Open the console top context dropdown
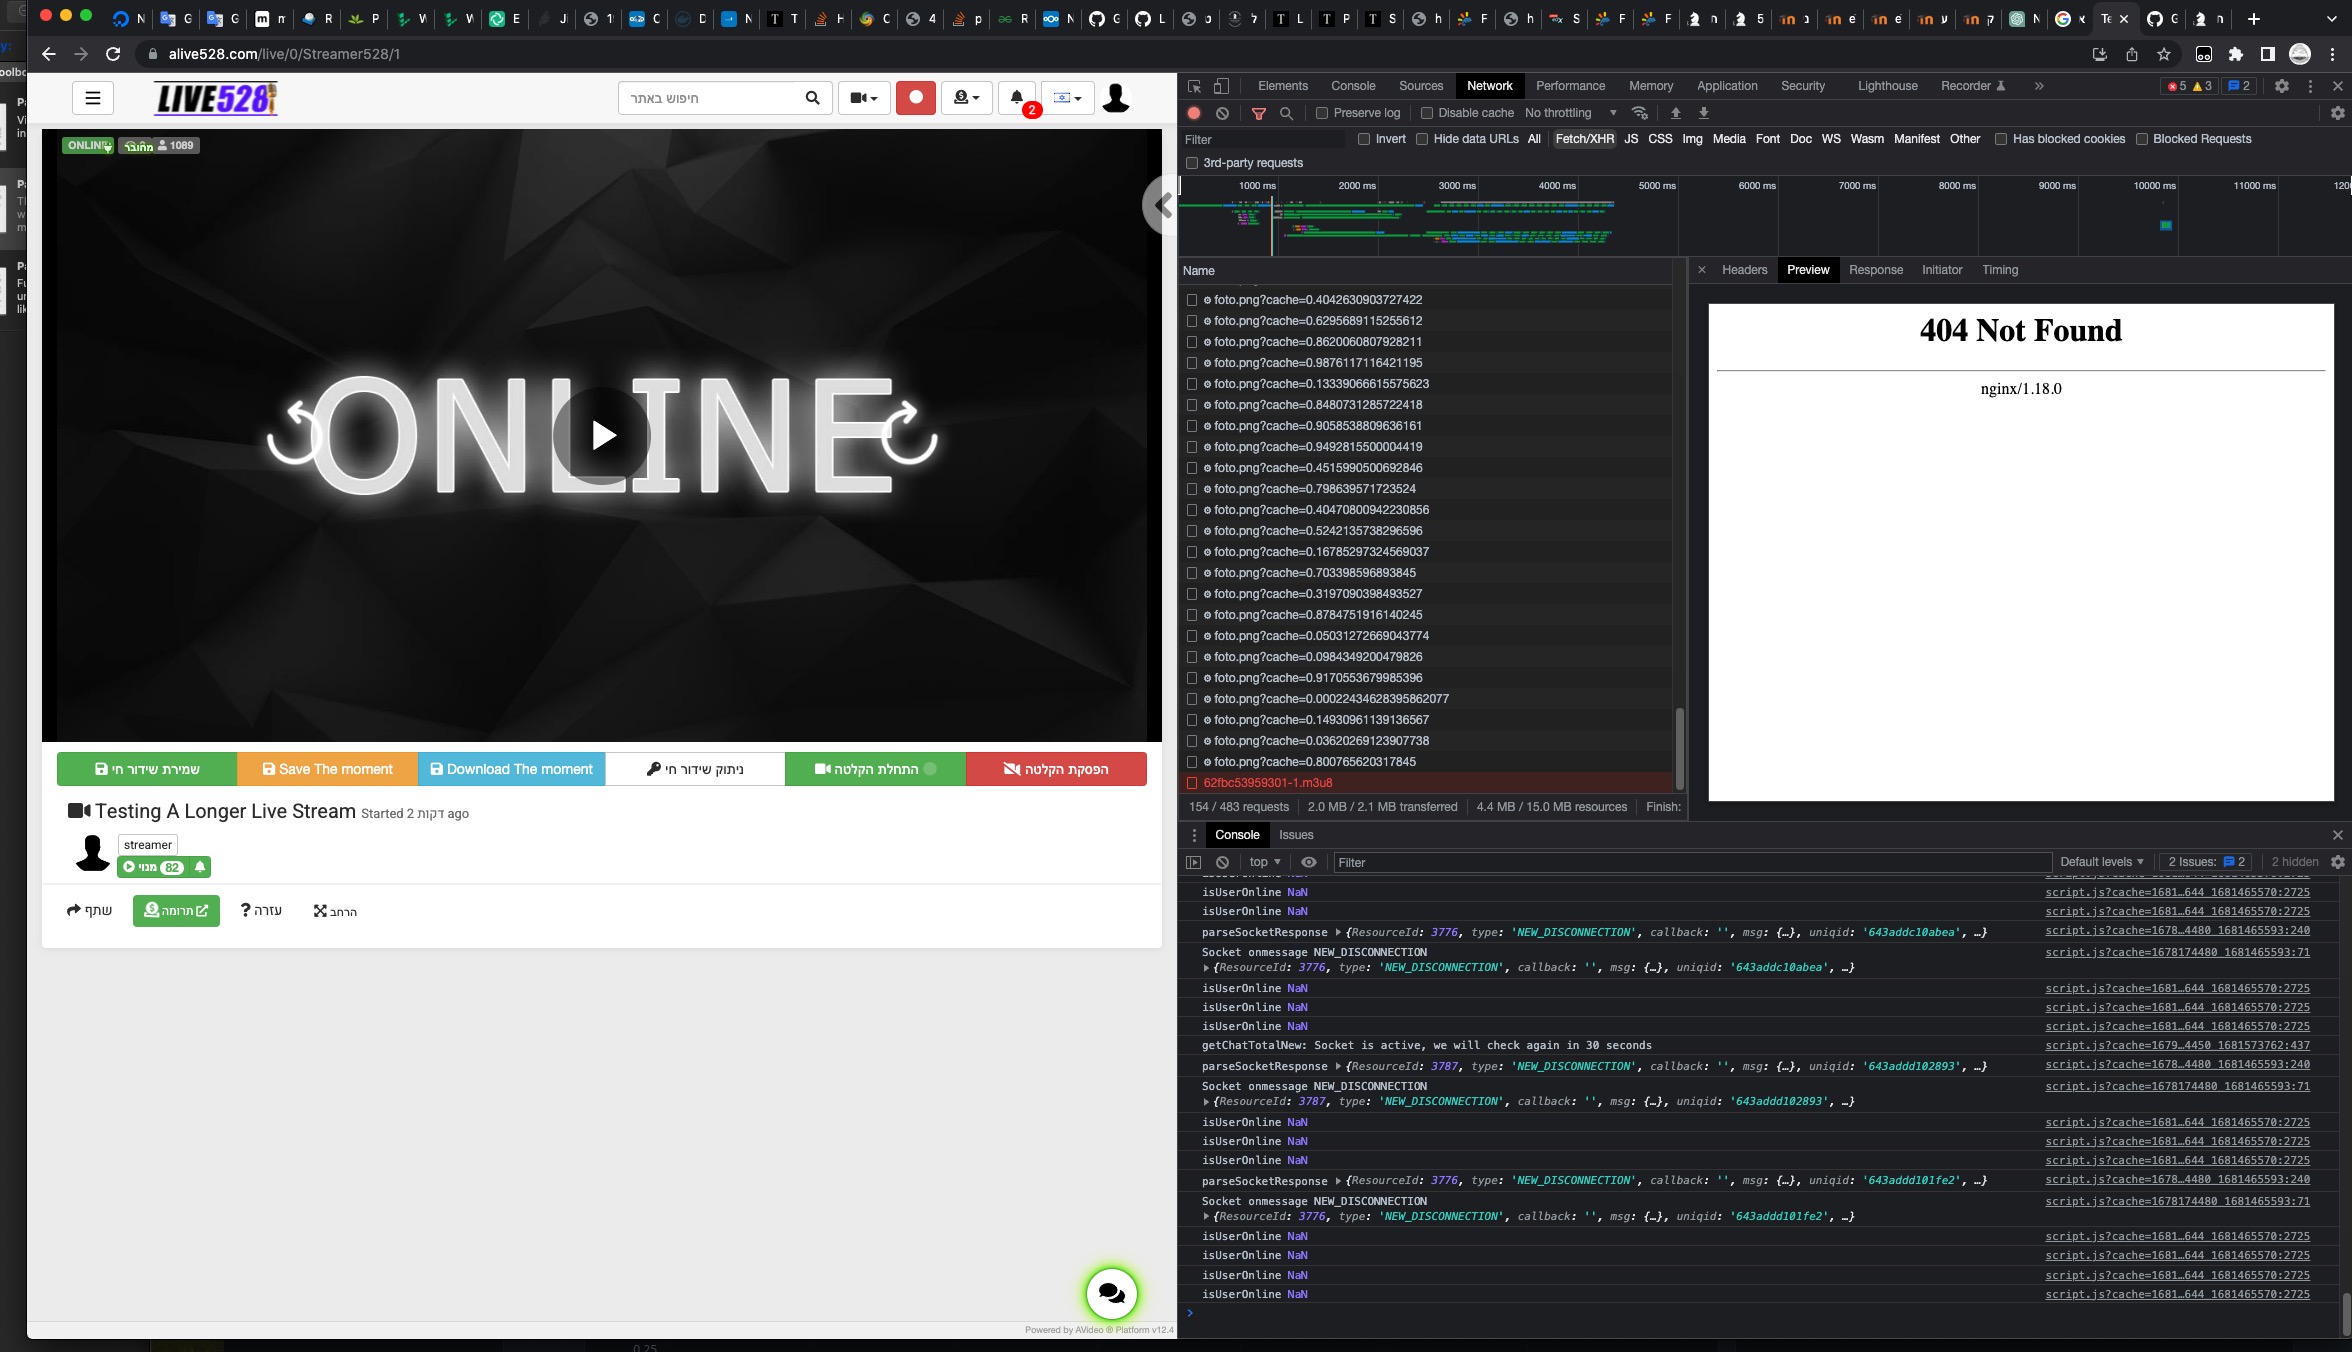The image size is (2352, 1352). pyautogui.click(x=1264, y=862)
